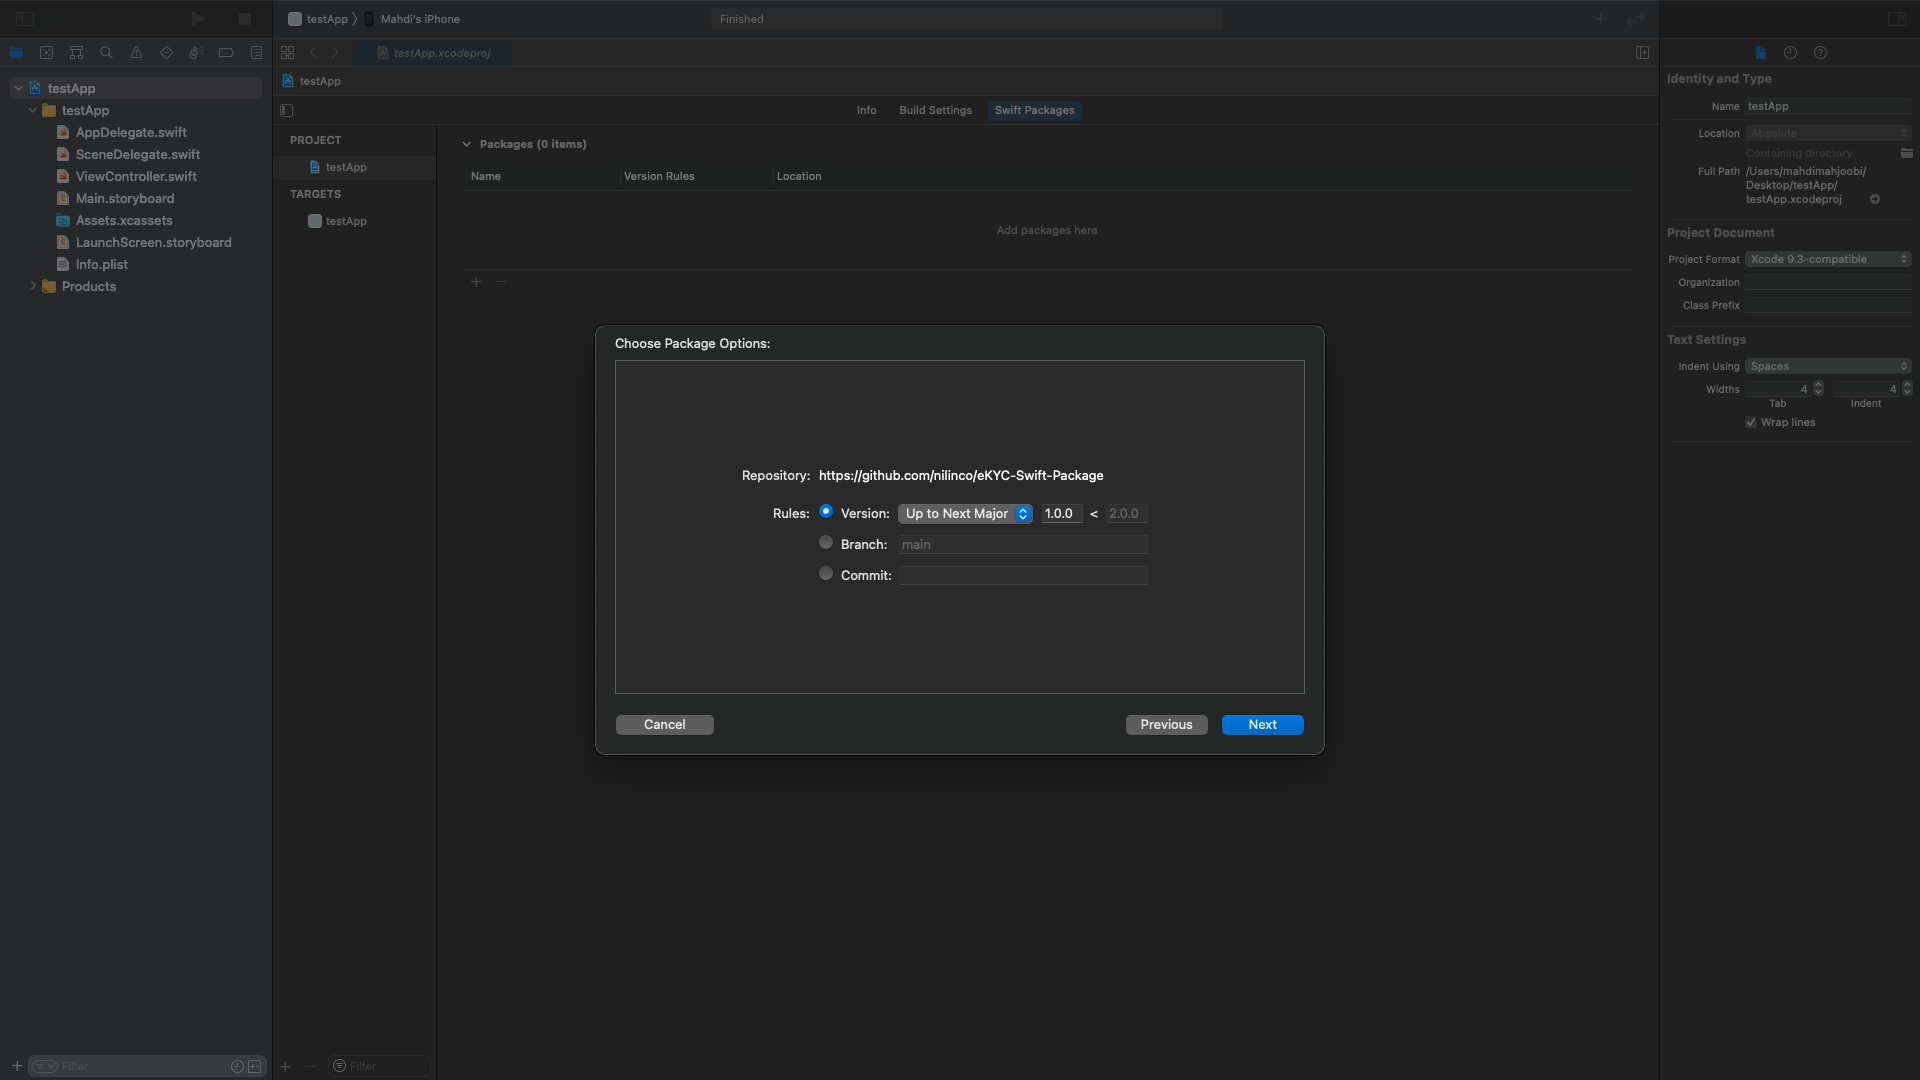Screen dimensions: 1920x1080
Task: Click the Run play button
Action: coord(198,19)
